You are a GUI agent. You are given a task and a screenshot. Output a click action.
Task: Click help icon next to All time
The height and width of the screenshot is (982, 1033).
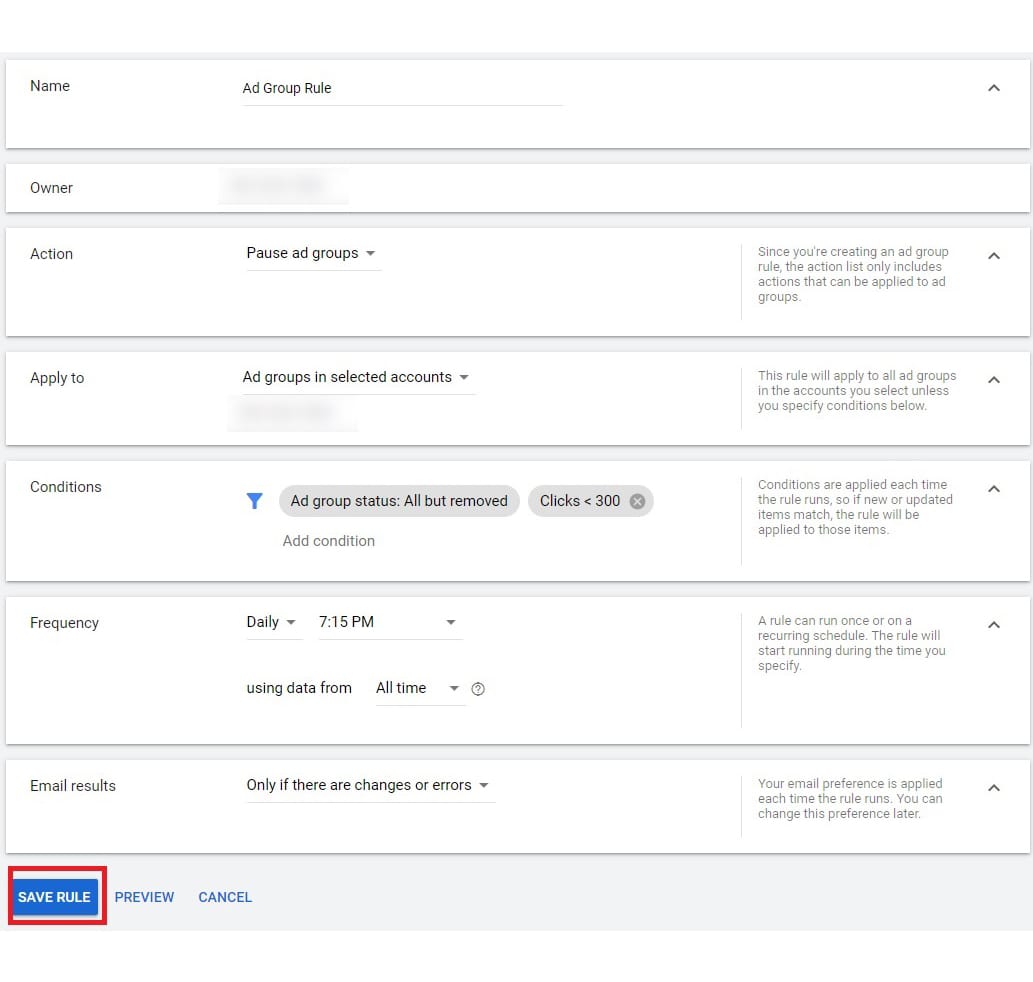click(478, 689)
